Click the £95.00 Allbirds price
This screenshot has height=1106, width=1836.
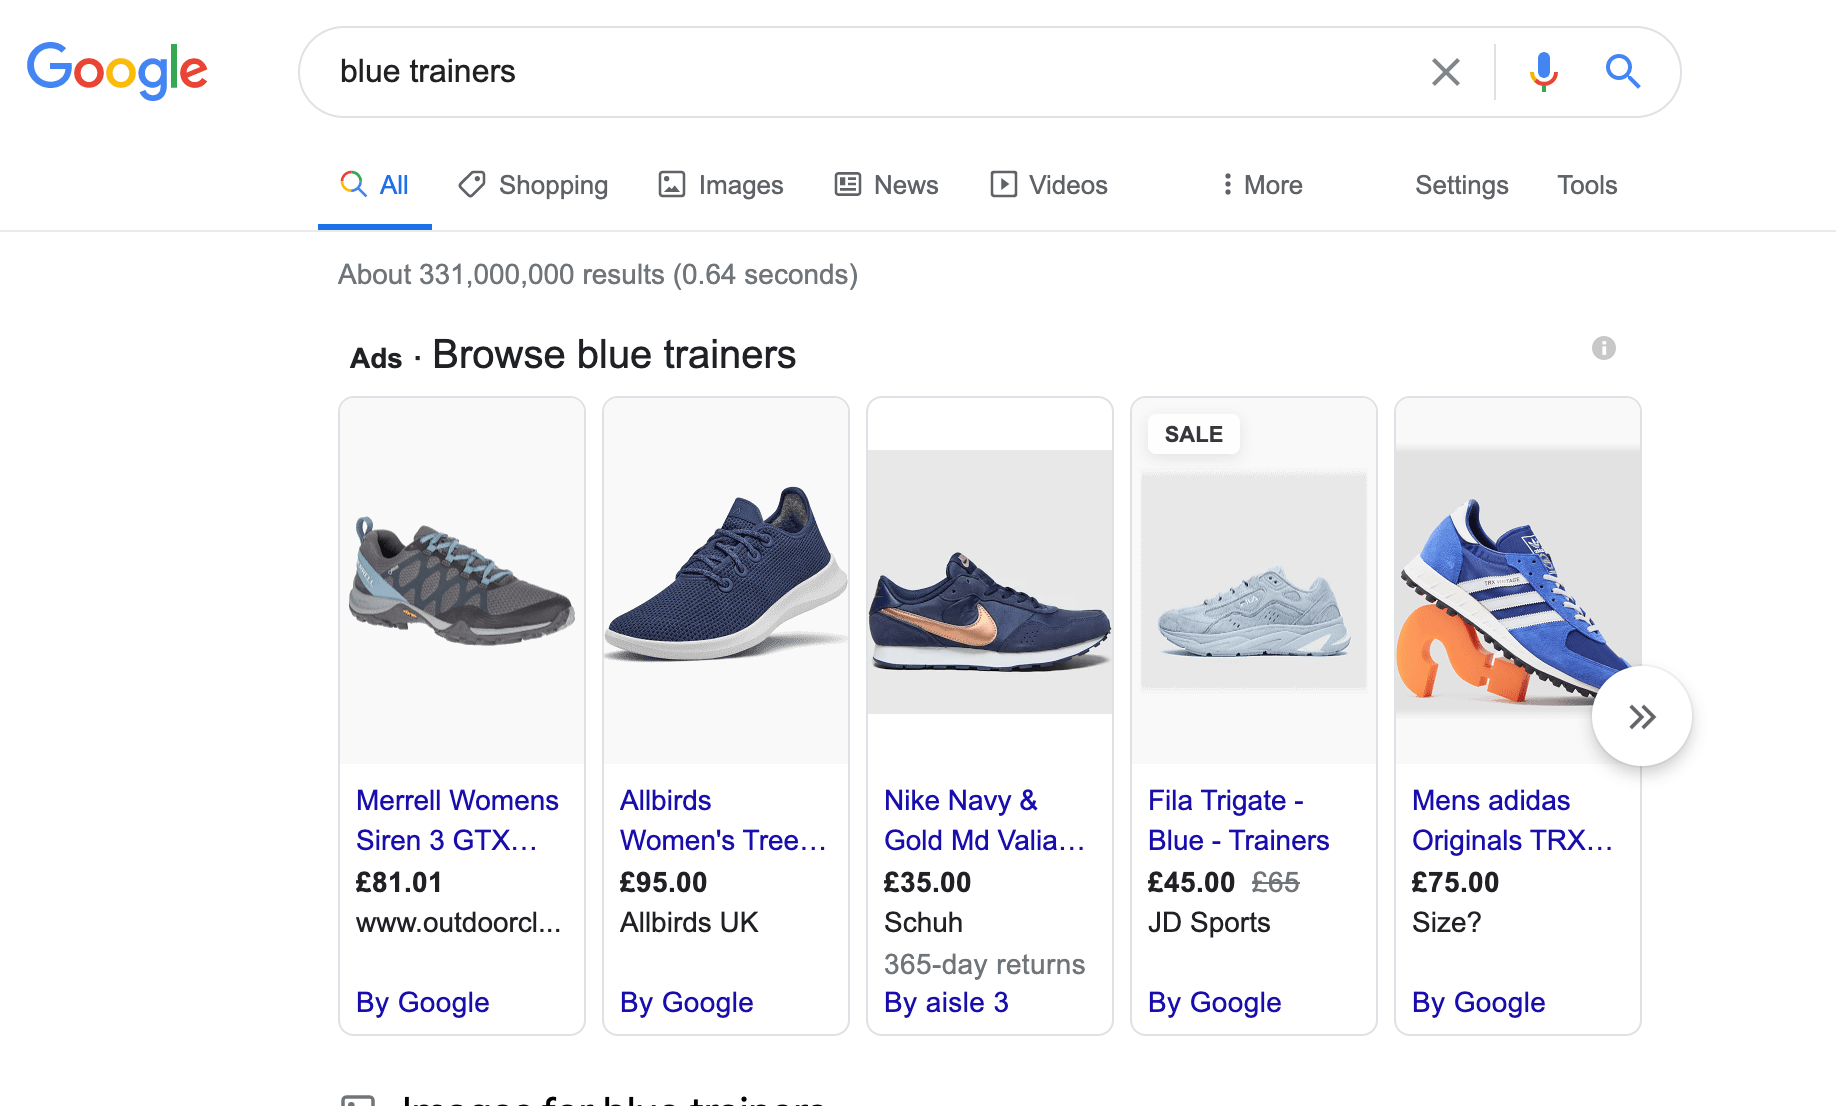pyautogui.click(x=663, y=882)
